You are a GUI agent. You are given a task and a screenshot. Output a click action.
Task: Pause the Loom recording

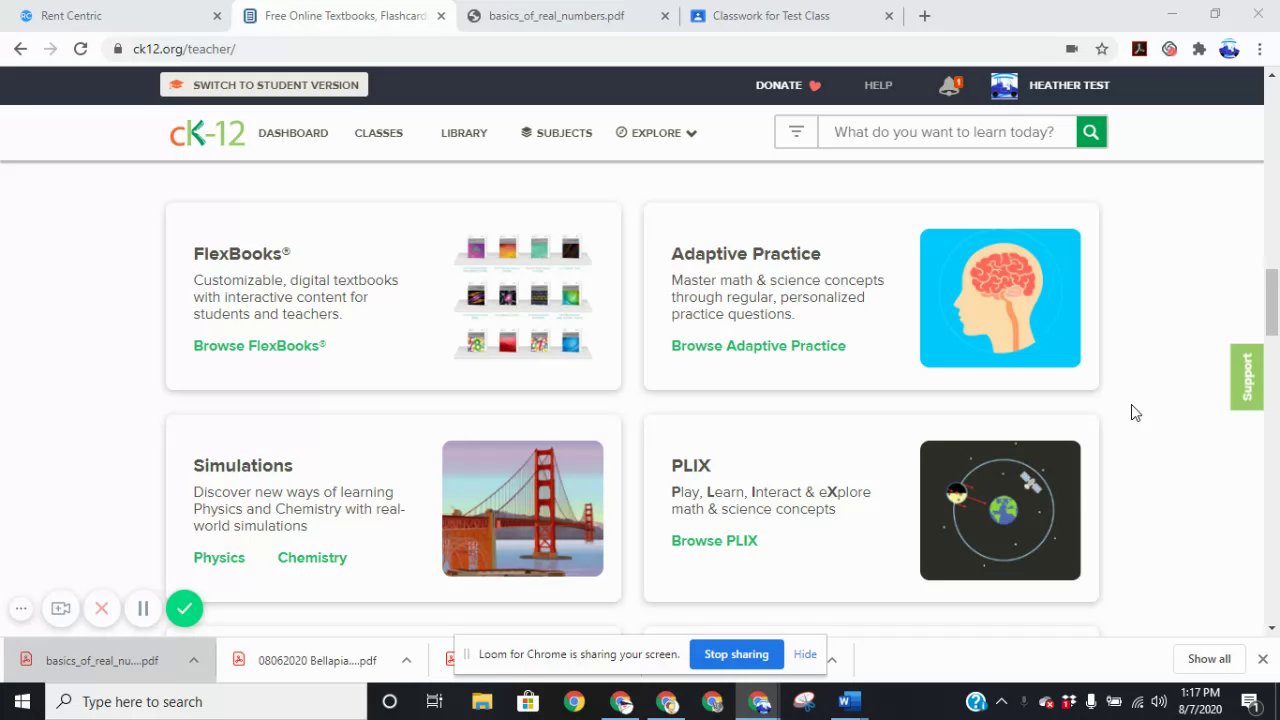click(143, 608)
